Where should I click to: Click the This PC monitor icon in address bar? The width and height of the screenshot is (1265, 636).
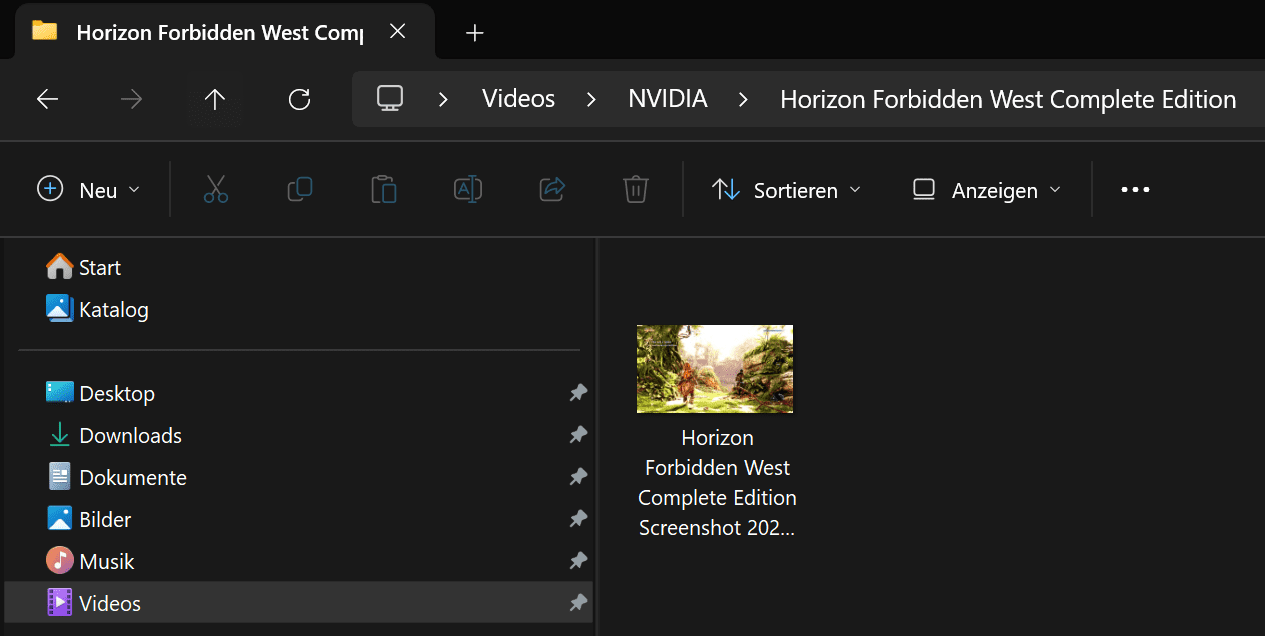point(389,98)
